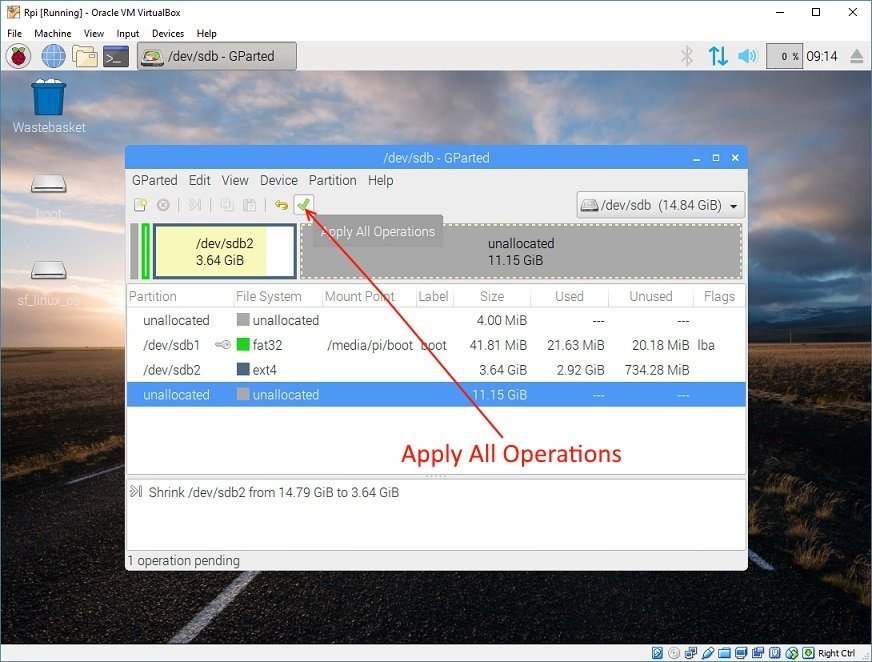Open the Partition menu in GParted
The width and height of the screenshot is (872, 662).
(332, 180)
